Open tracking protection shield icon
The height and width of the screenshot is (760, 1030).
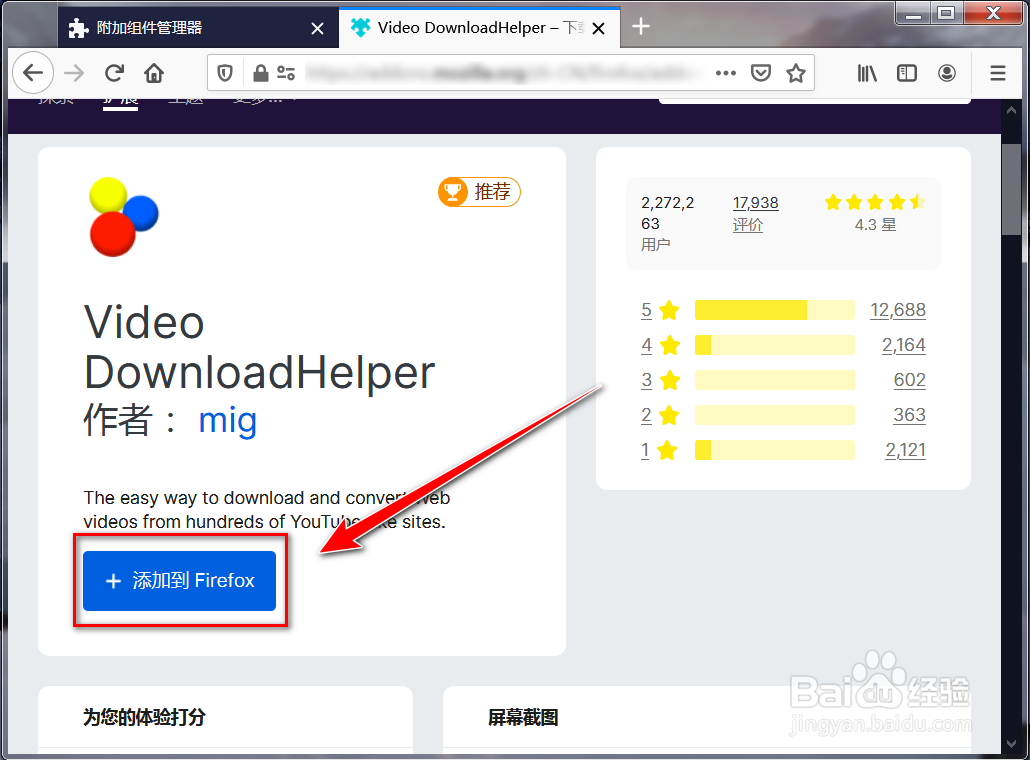point(225,73)
